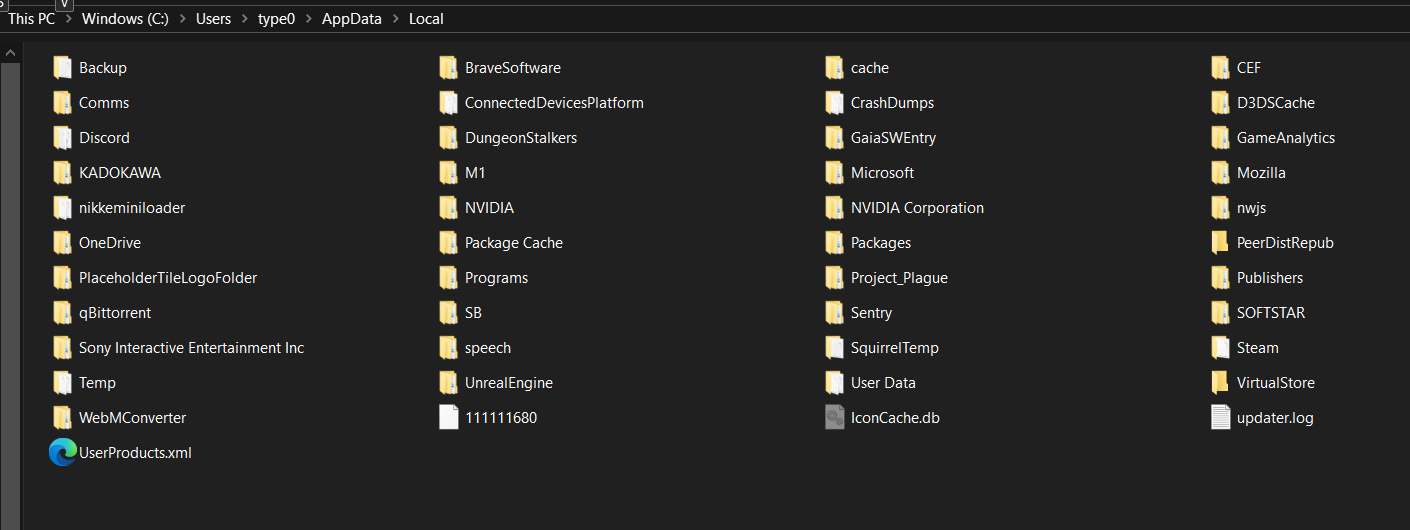Select the NVIDIA folder icon
The height and width of the screenshot is (530, 1410).
448,208
